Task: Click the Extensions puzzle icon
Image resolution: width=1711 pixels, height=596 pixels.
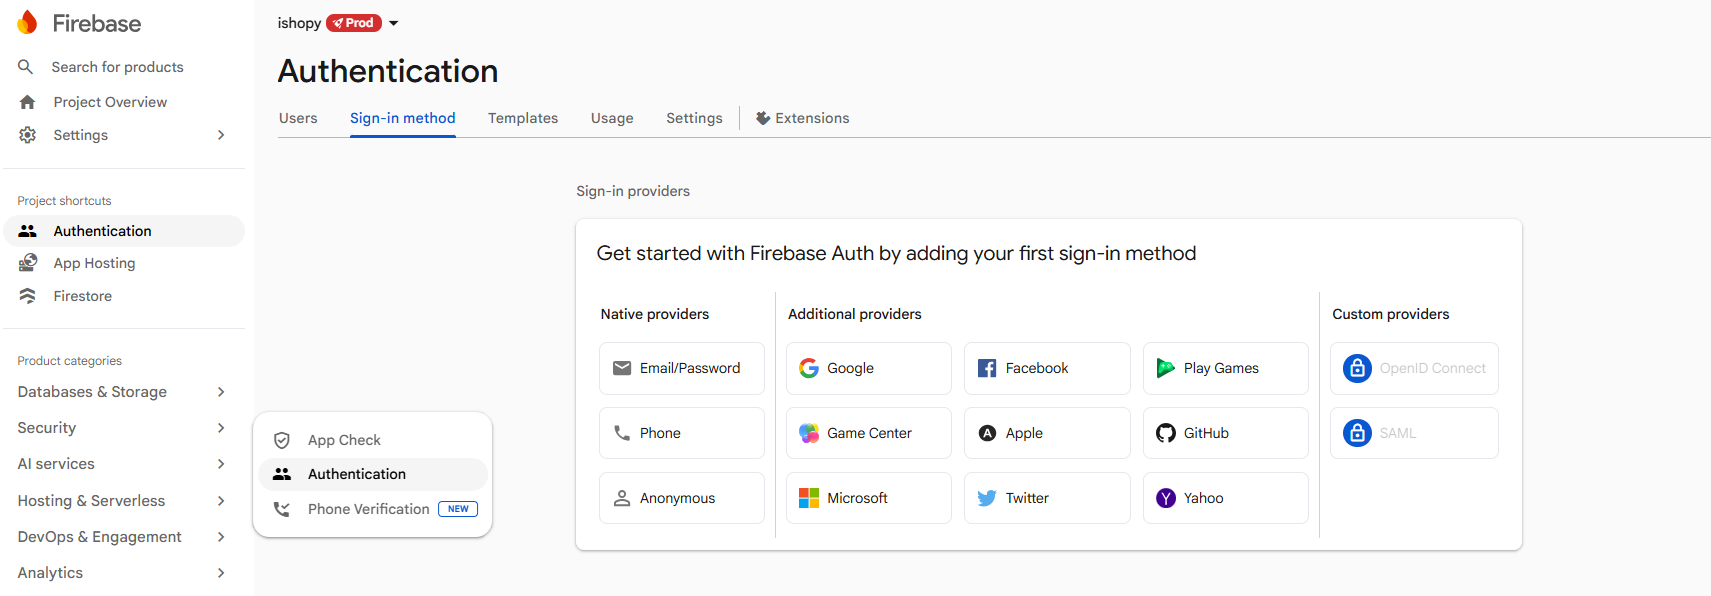Action: (x=763, y=118)
